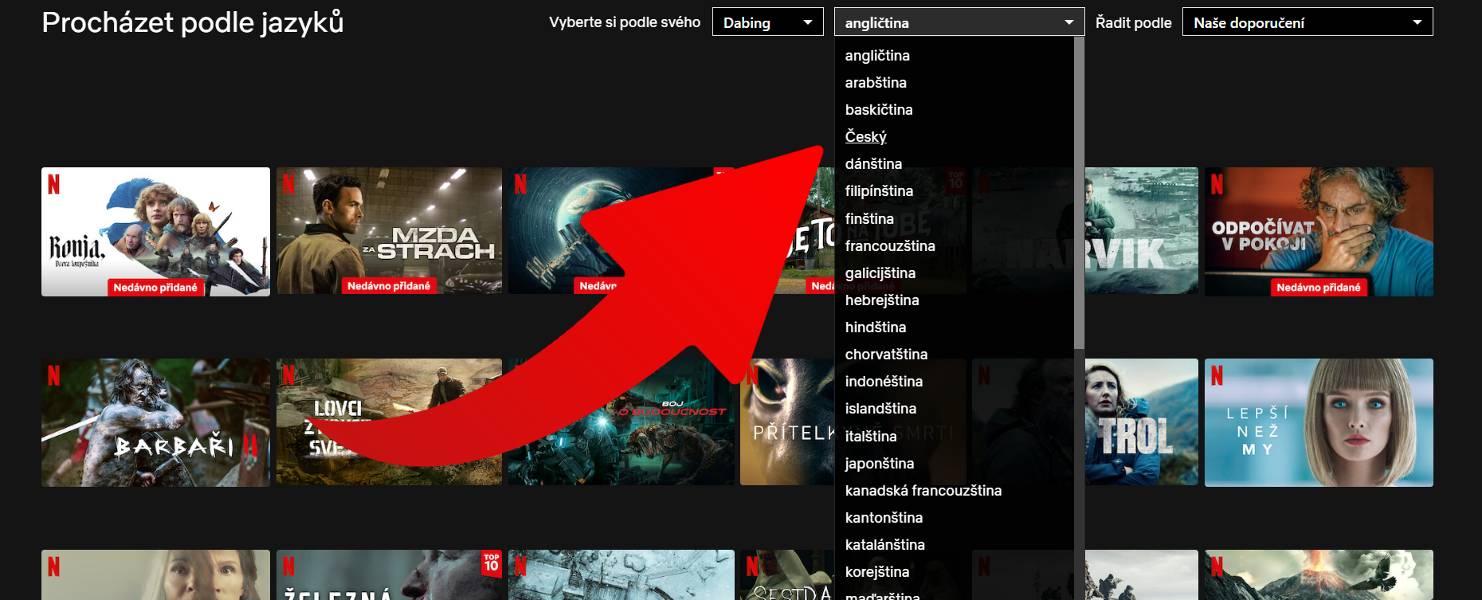
Task: Select indonéština language option
Action: pos(884,381)
